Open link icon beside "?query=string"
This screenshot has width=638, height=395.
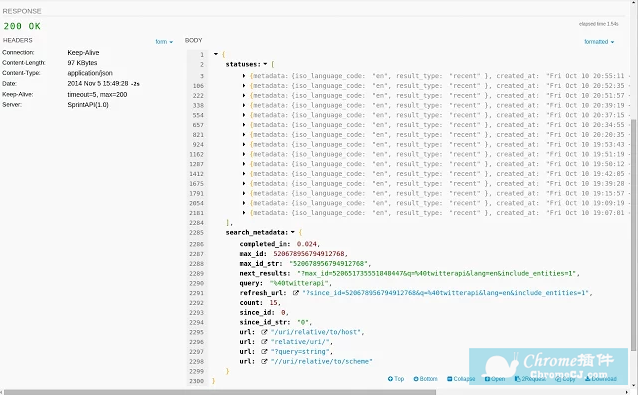click(264, 351)
